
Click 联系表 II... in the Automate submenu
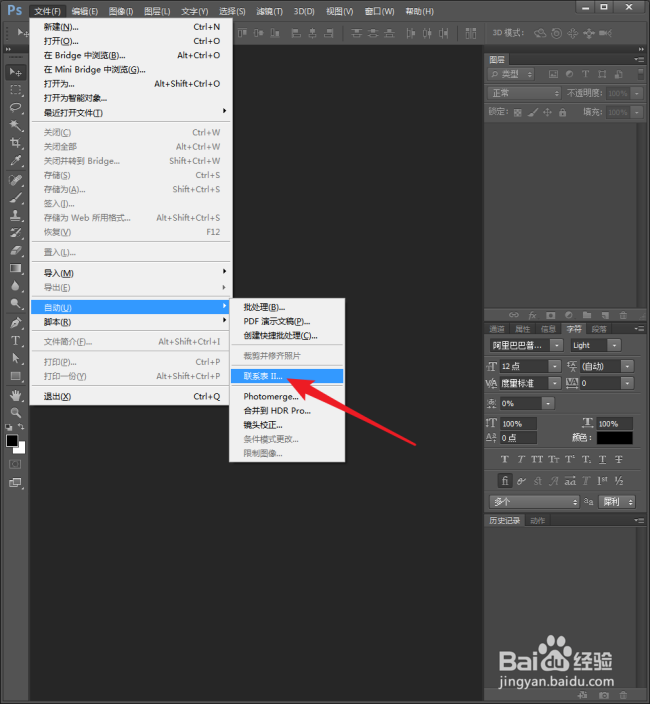click(x=287, y=376)
